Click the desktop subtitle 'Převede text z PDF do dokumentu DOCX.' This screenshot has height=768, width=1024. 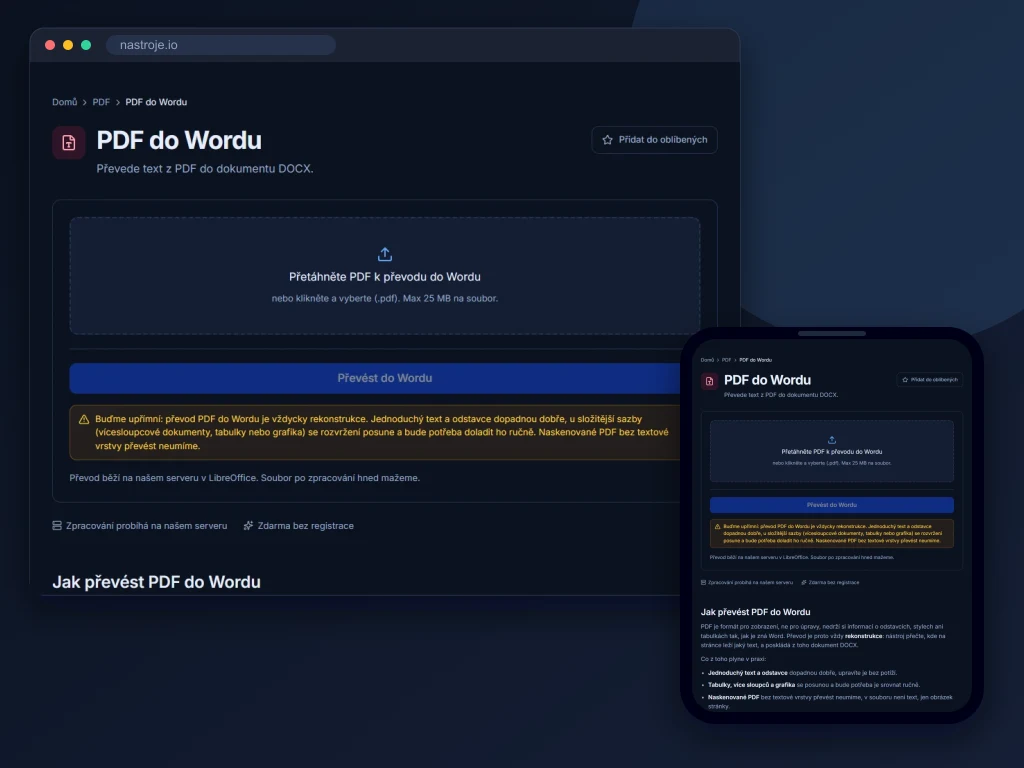[x=205, y=168]
